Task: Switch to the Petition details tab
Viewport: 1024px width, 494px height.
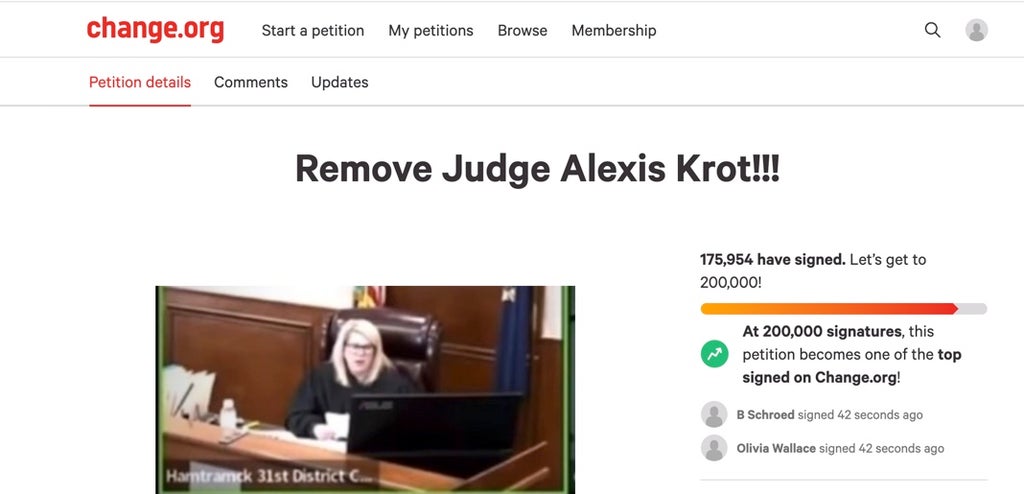Action: click(x=140, y=82)
